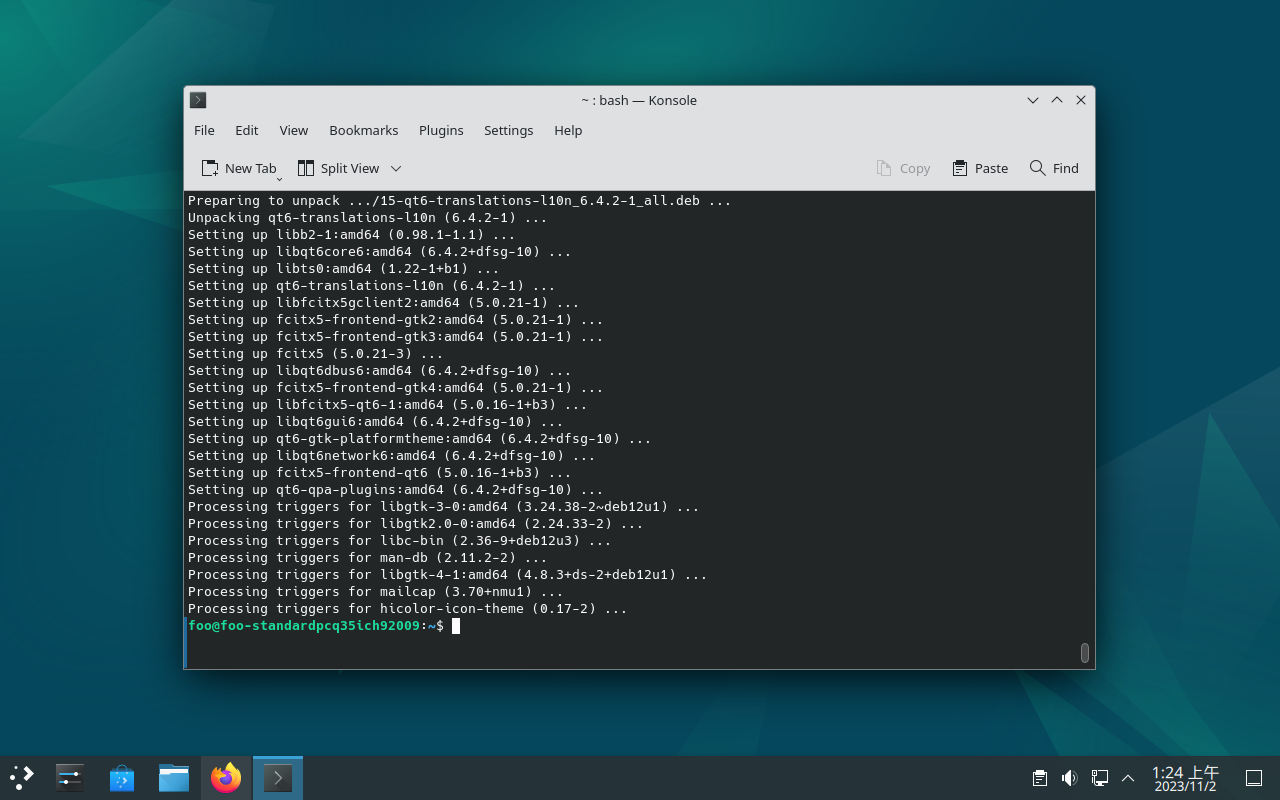Image resolution: width=1280 pixels, height=800 pixels.
Task: Click the network connection tray icon
Action: (1099, 778)
